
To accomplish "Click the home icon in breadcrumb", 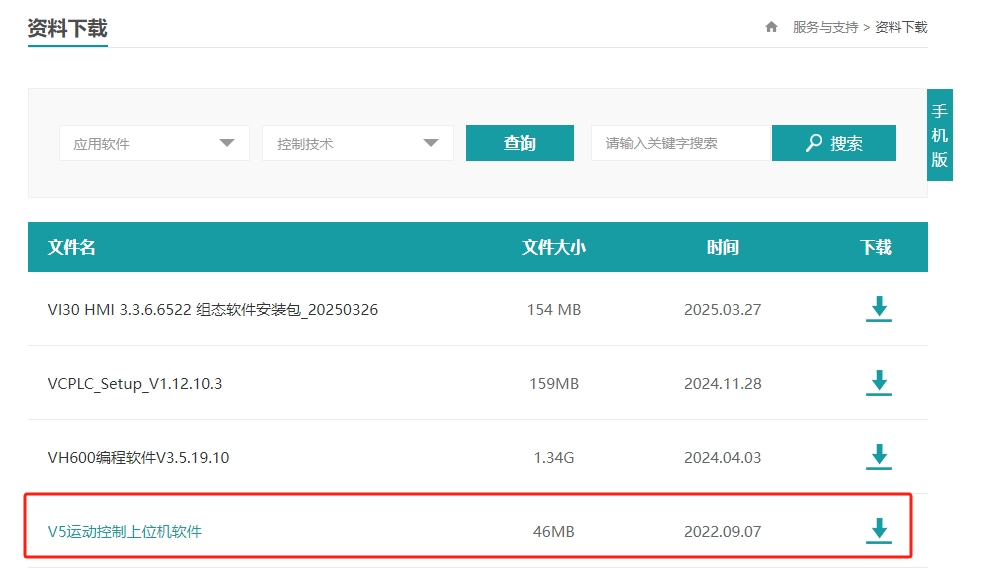I will [771, 27].
